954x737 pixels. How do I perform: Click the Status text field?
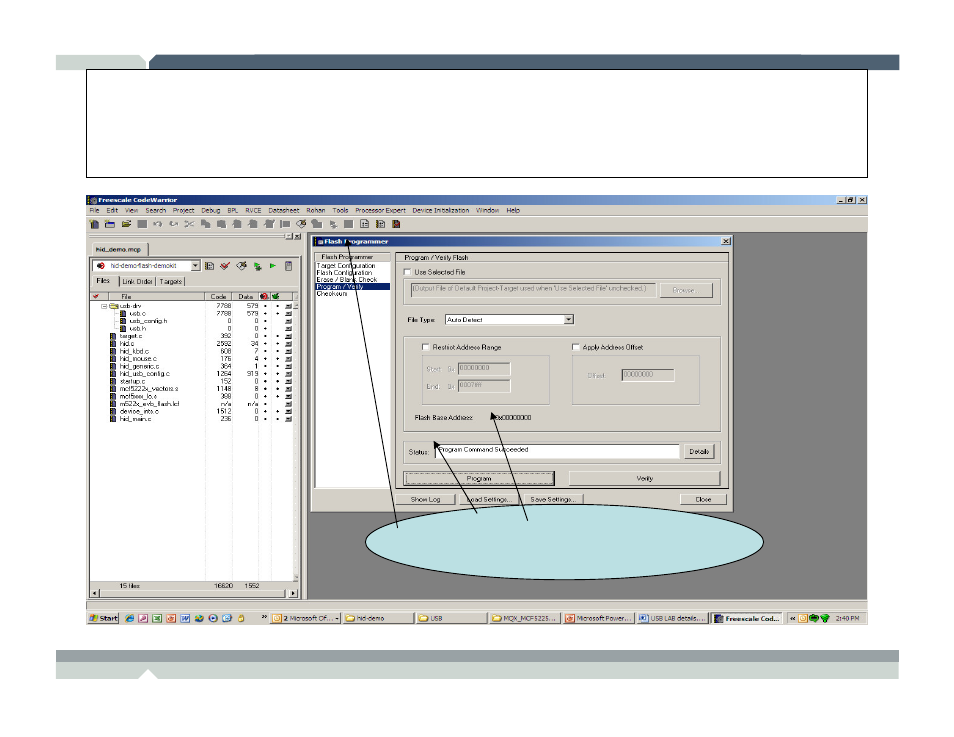click(557, 451)
